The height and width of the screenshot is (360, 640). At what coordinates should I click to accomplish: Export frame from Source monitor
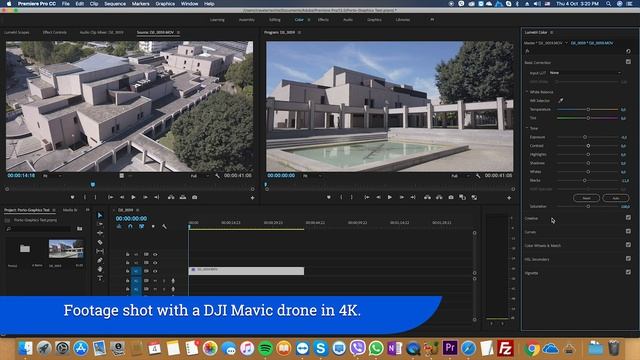(195, 197)
